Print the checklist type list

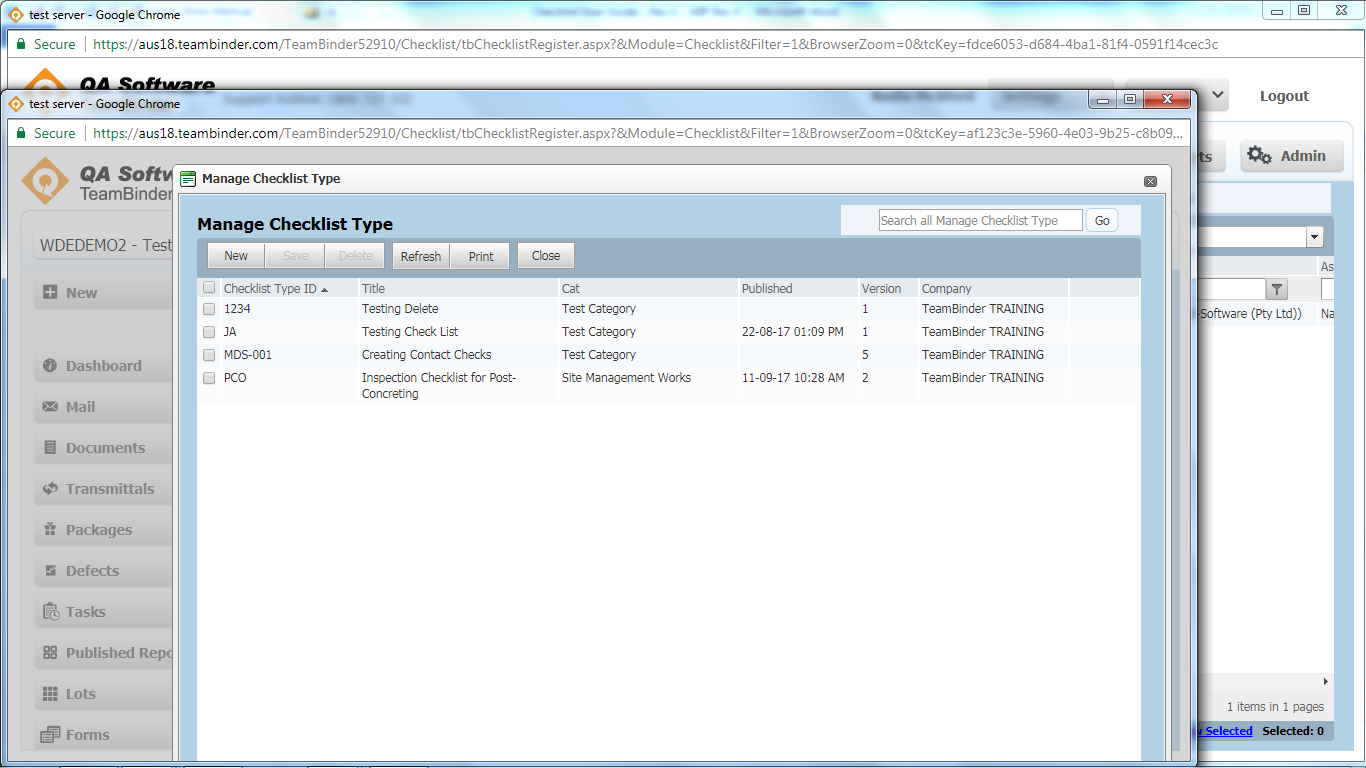481,256
